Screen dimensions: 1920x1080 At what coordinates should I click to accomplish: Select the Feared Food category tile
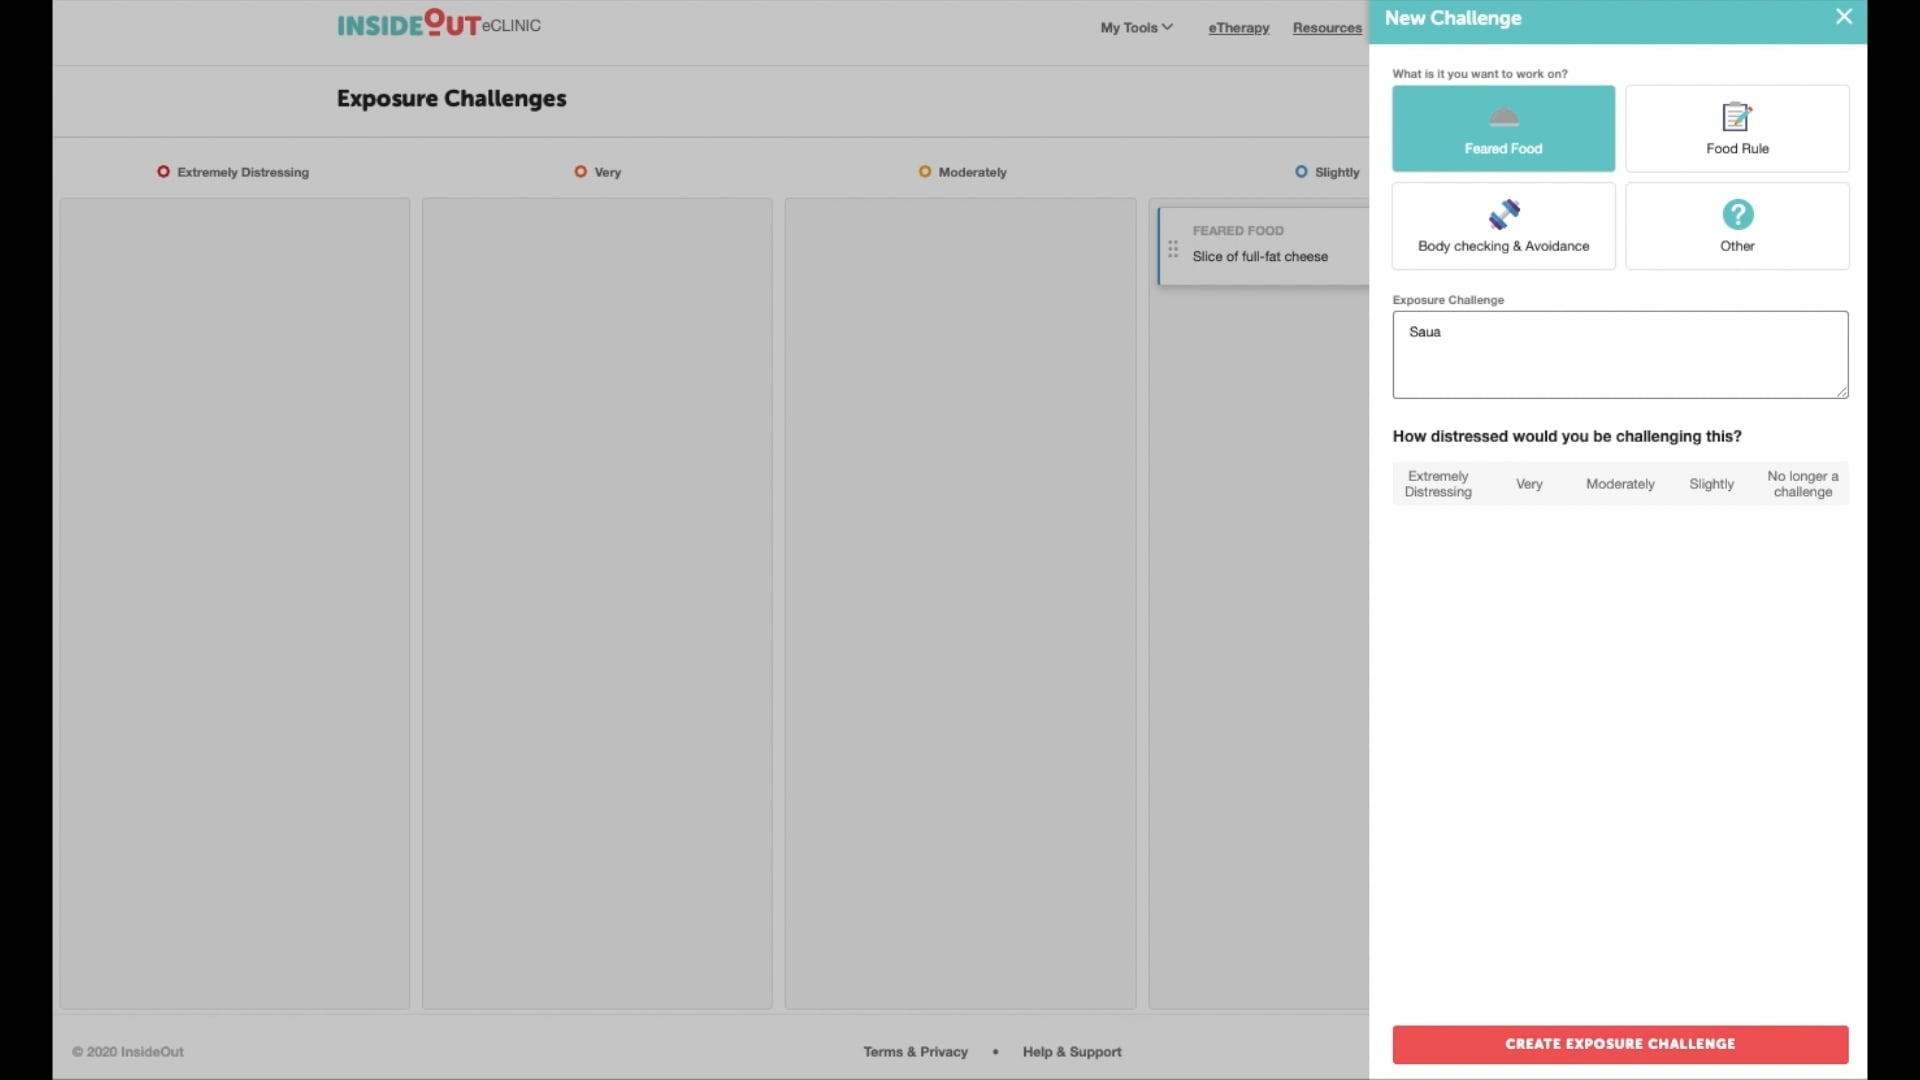coord(1503,128)
